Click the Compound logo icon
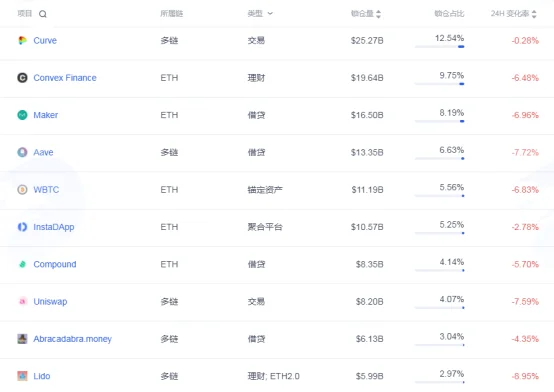 (22, 264)
